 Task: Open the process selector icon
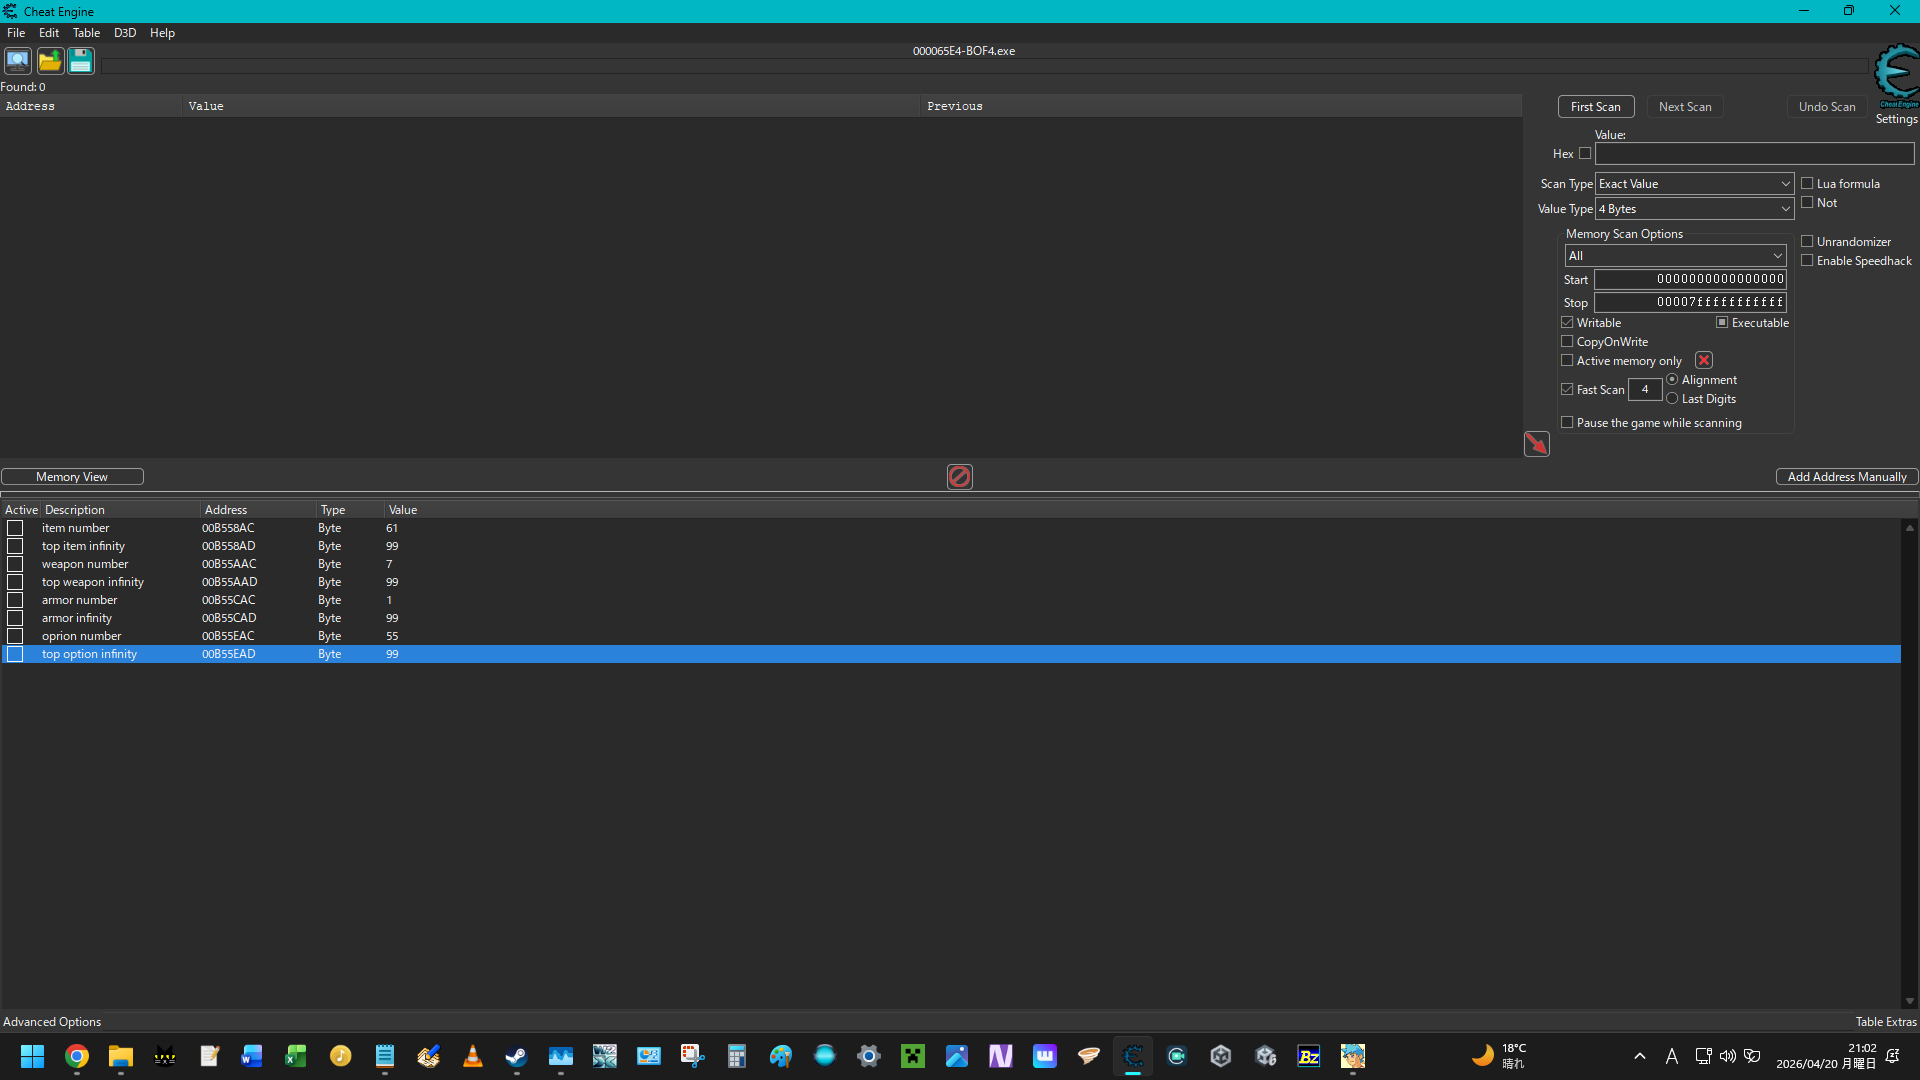point(18,61)
